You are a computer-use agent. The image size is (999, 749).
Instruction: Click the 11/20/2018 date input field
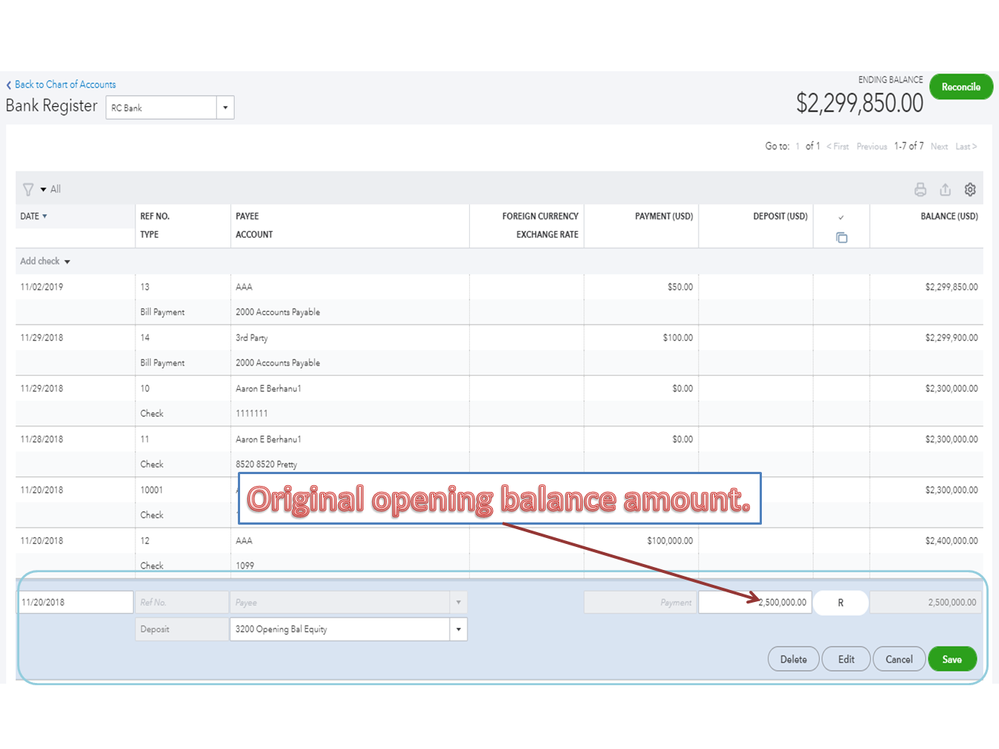tap(75, 603)
